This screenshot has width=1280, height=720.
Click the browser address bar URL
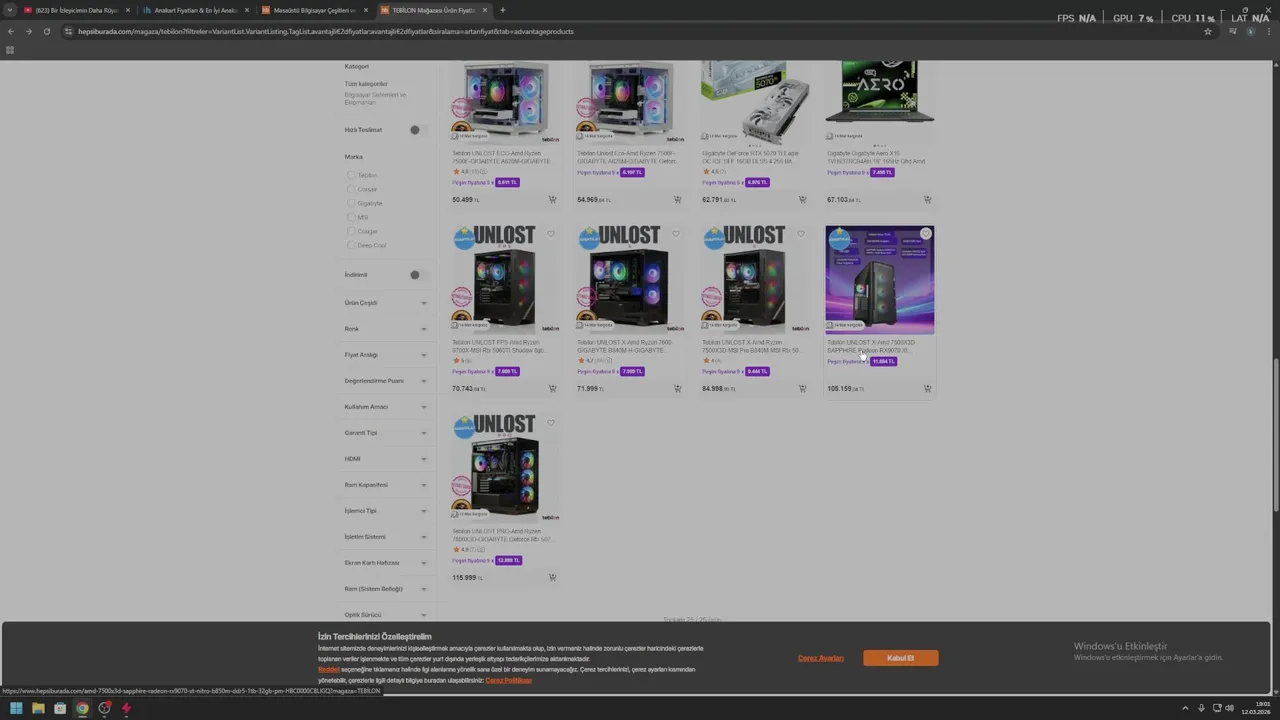tap(326, 31)
